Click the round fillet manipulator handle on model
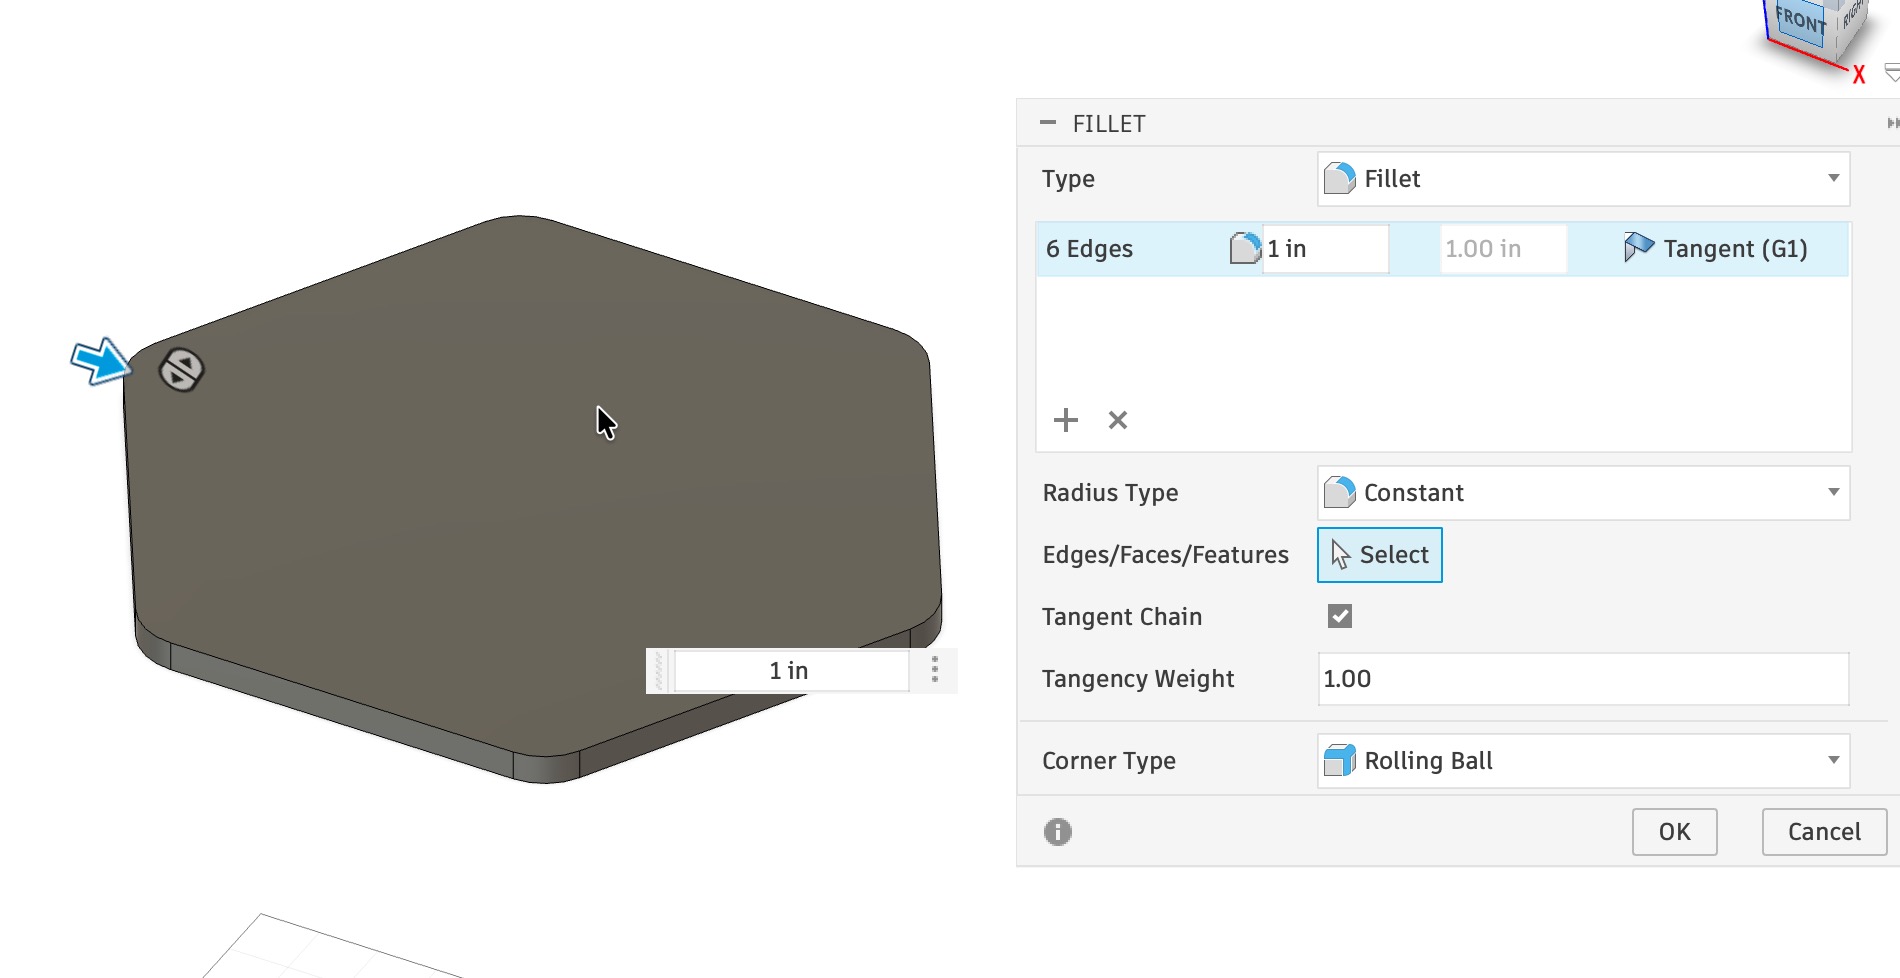Image resolution: width=1900 pixels, height=978 pixels. [x=182, y=370]
